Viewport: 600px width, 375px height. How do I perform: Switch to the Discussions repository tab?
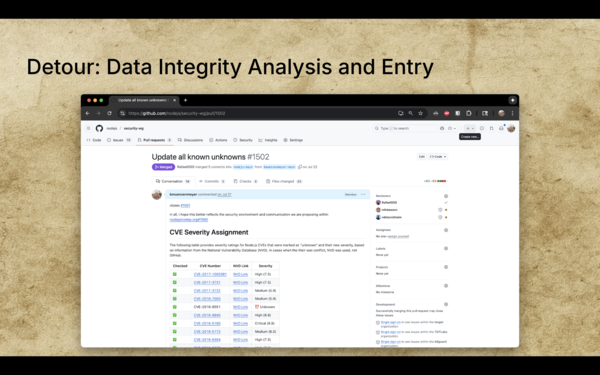point(190,140)
